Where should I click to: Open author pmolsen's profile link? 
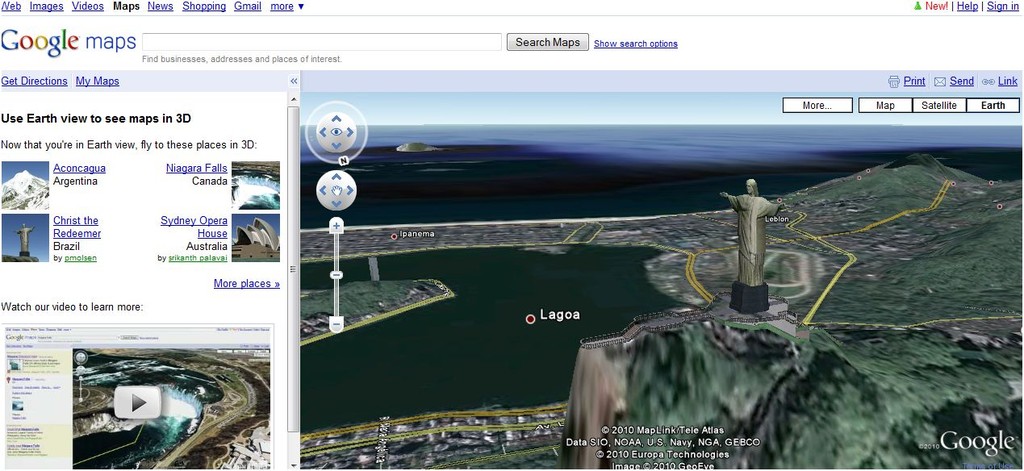(80, 258)
